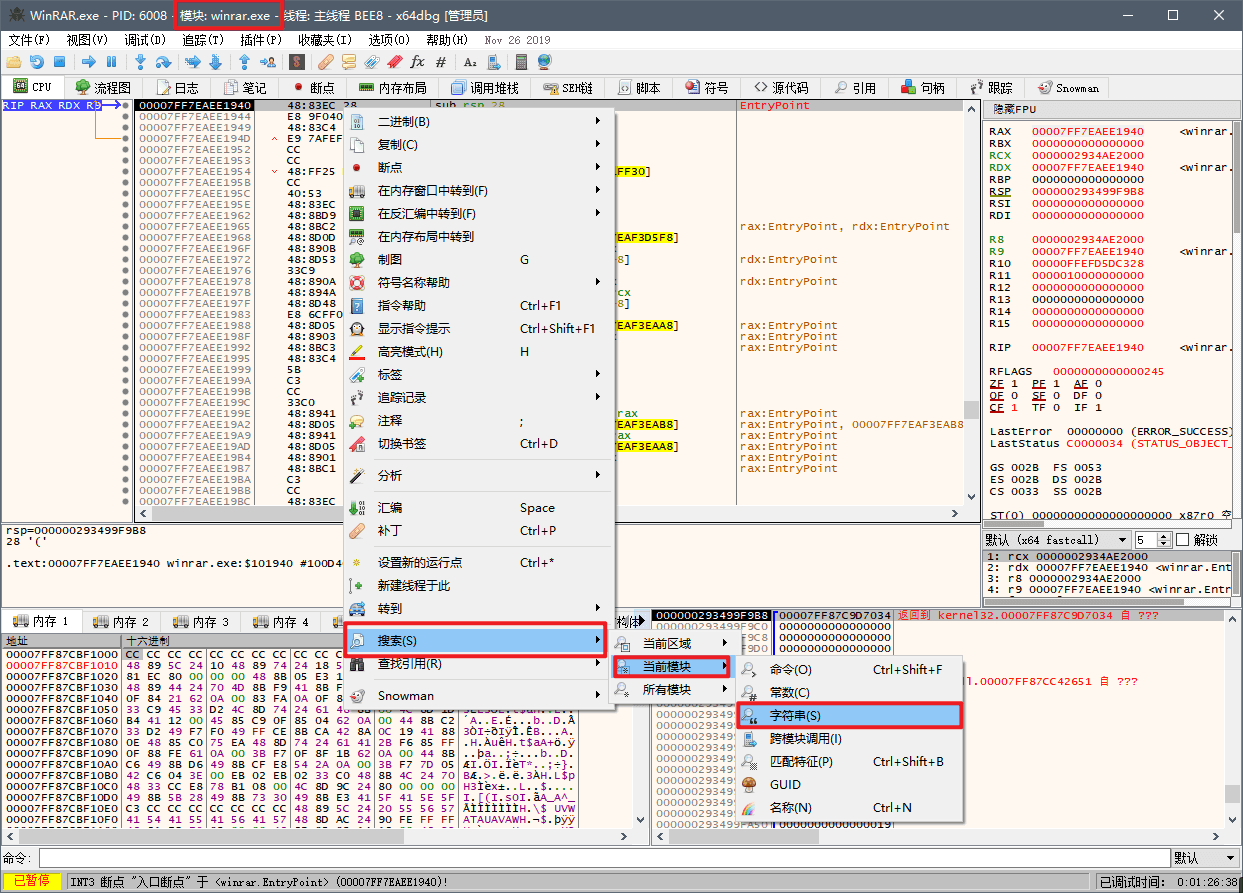The height and width of the screenshot is (893, 1243).
Task: Choose 设置新的运行点 context menu item
Action: click(480, 562)
